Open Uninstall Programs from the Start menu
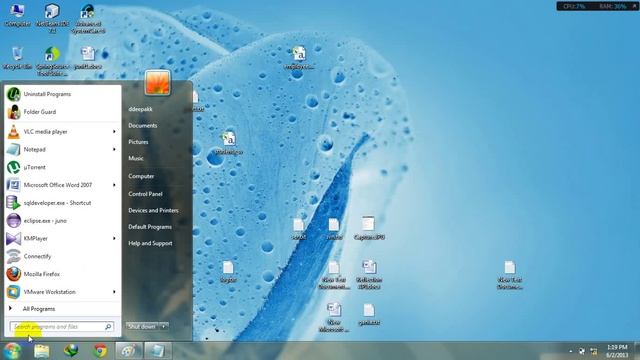The width and height of the screenshot is (640, 360). coord(62,94)
